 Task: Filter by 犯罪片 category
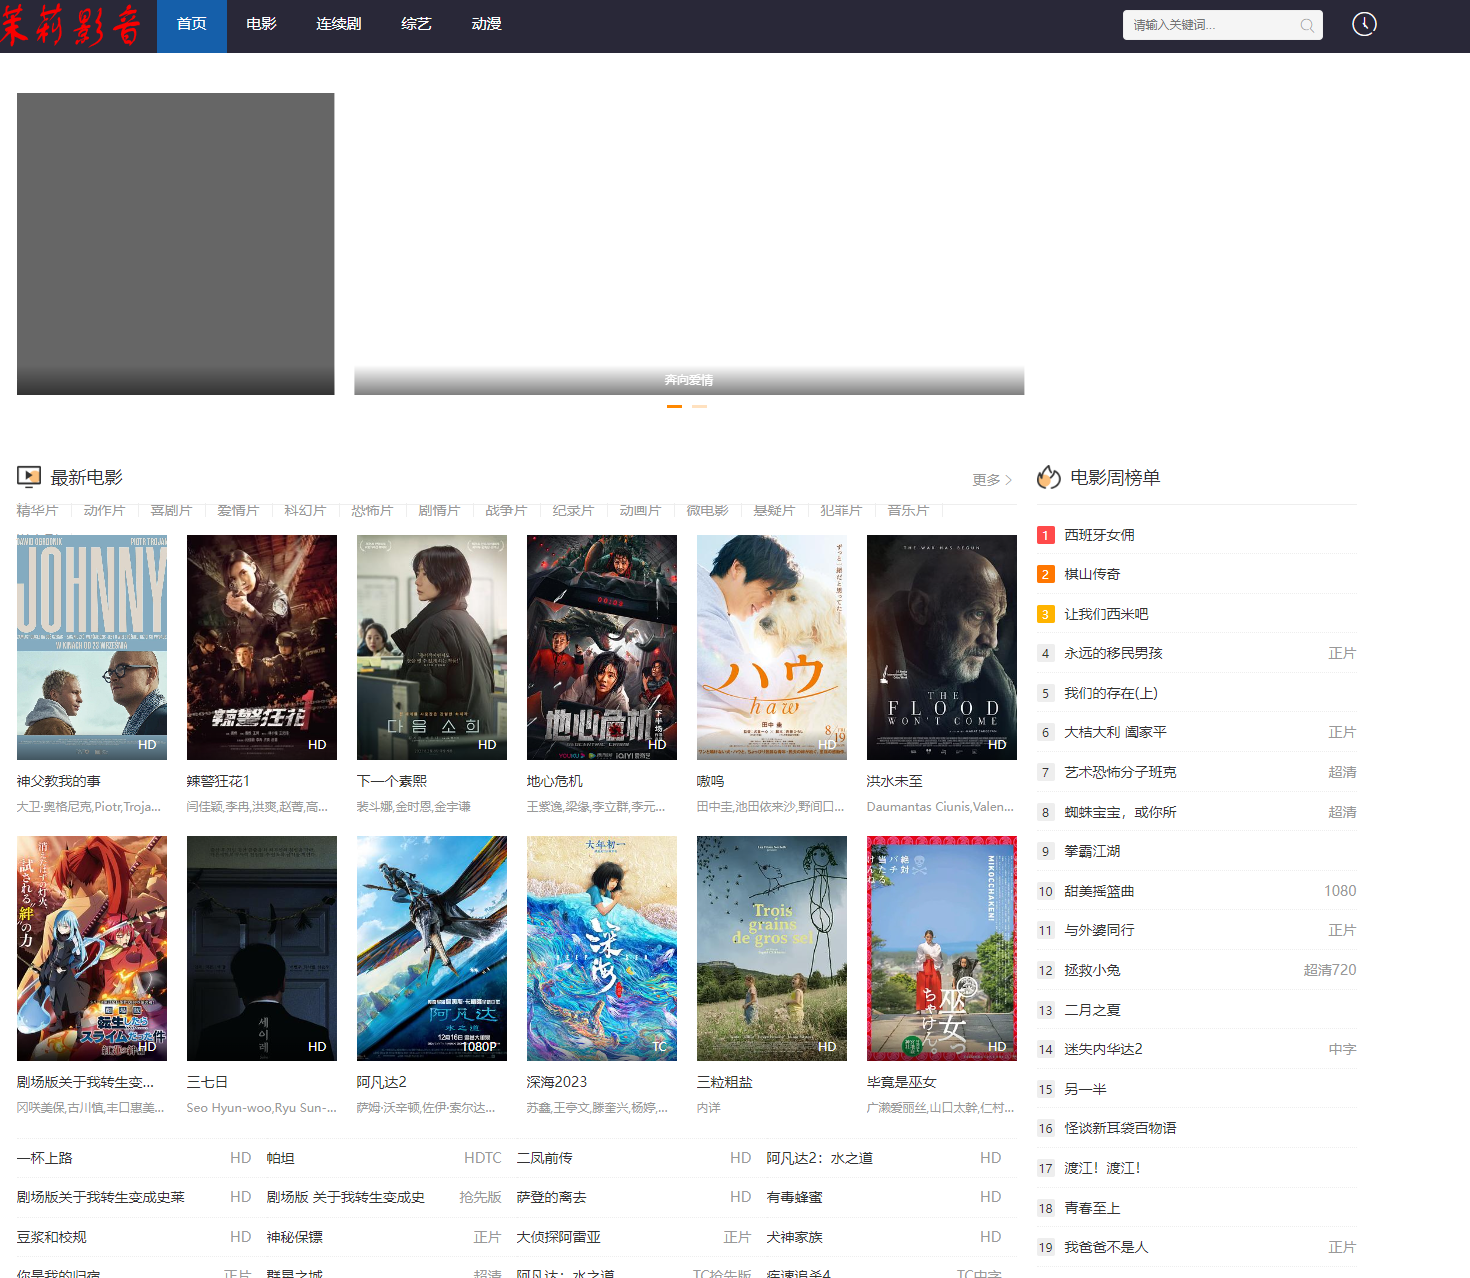point(841,510)
